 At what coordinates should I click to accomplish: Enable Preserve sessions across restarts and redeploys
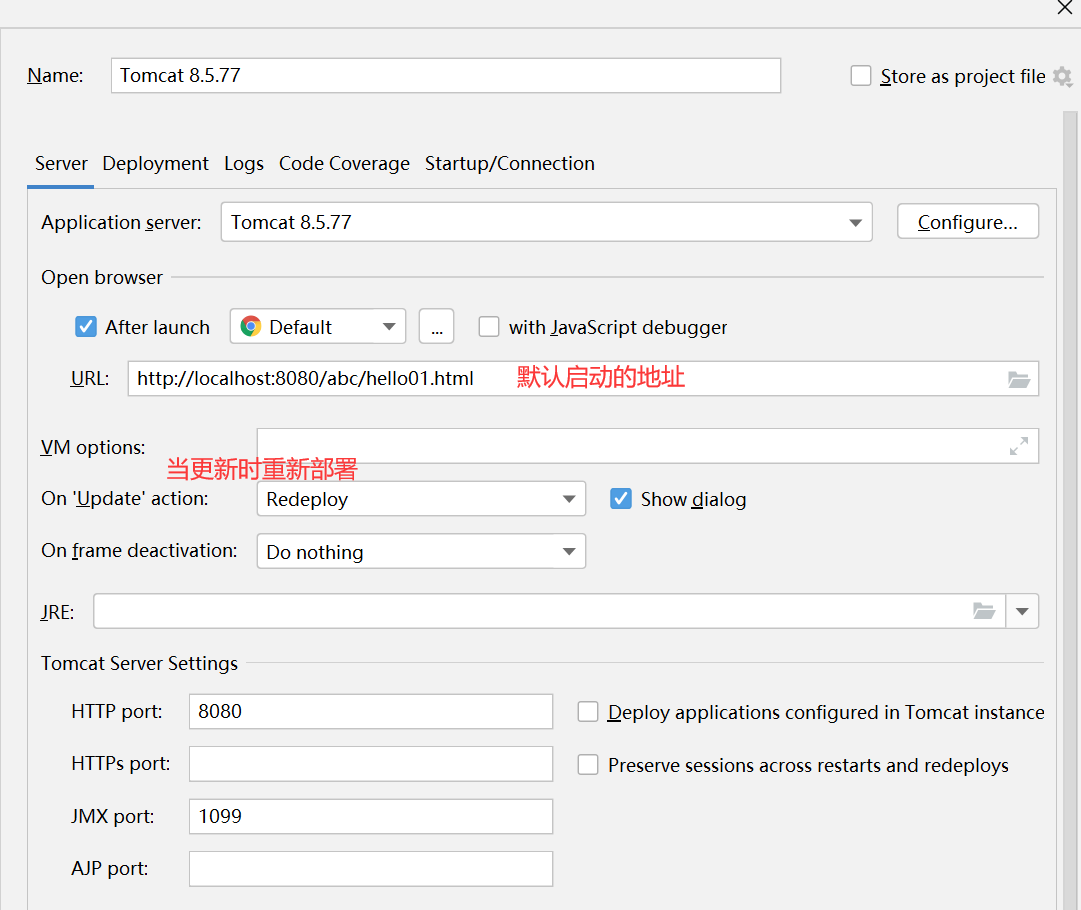click(x=587, y=765)
